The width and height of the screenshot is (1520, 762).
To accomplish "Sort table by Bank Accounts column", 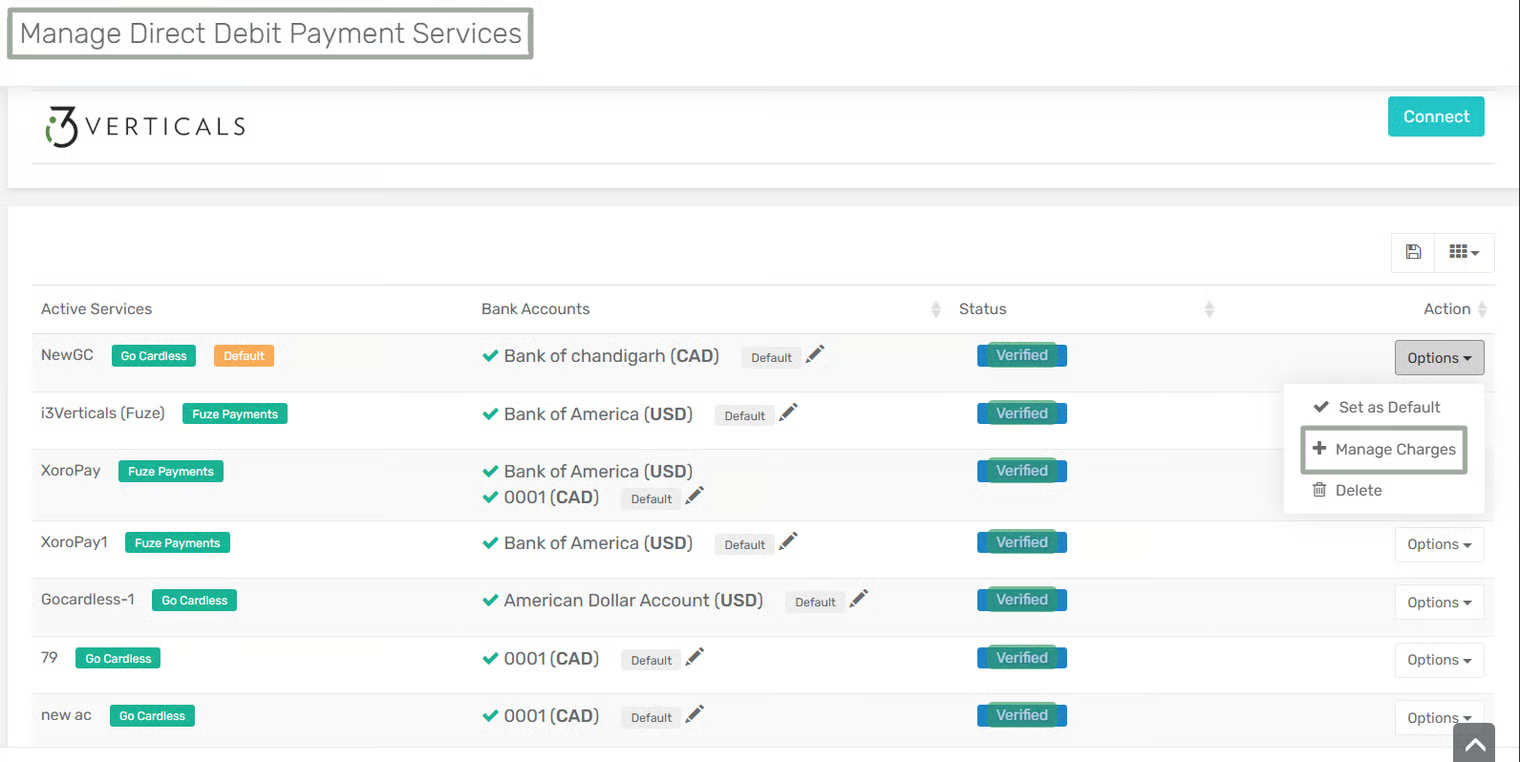I will click(x=936, y=309).
